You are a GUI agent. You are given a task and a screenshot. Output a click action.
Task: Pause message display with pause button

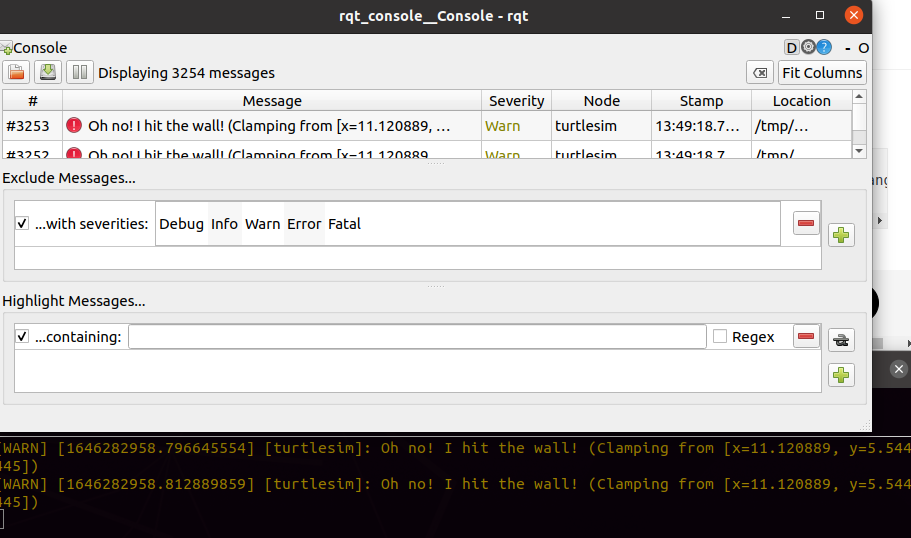point(80,73)
